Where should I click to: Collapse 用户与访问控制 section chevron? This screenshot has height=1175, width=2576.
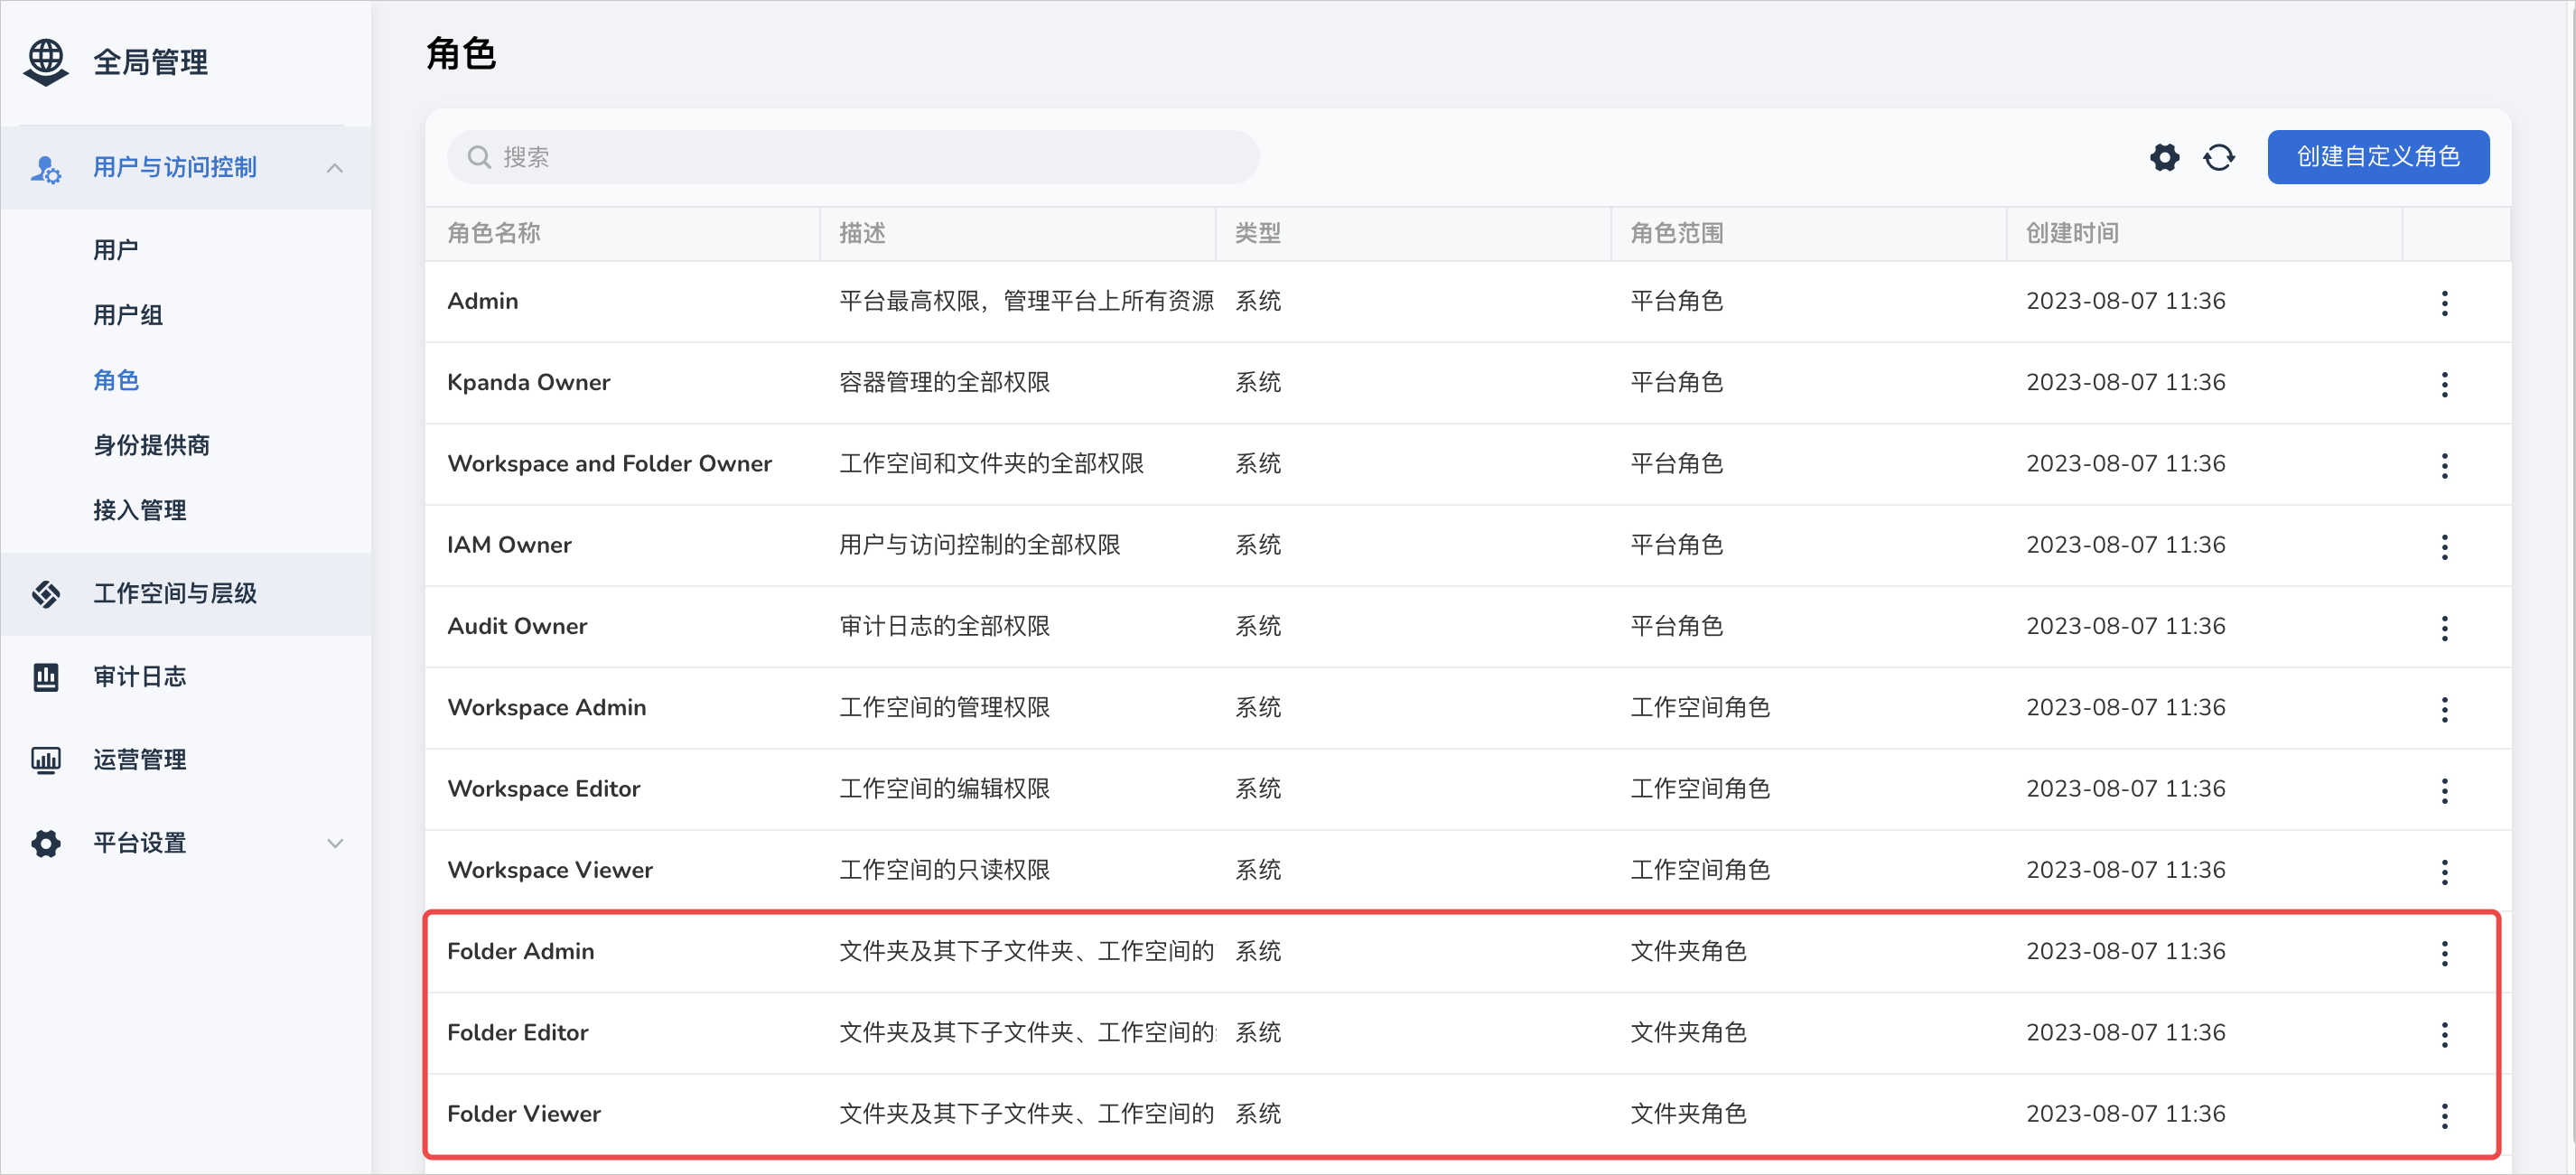(335, 168)
